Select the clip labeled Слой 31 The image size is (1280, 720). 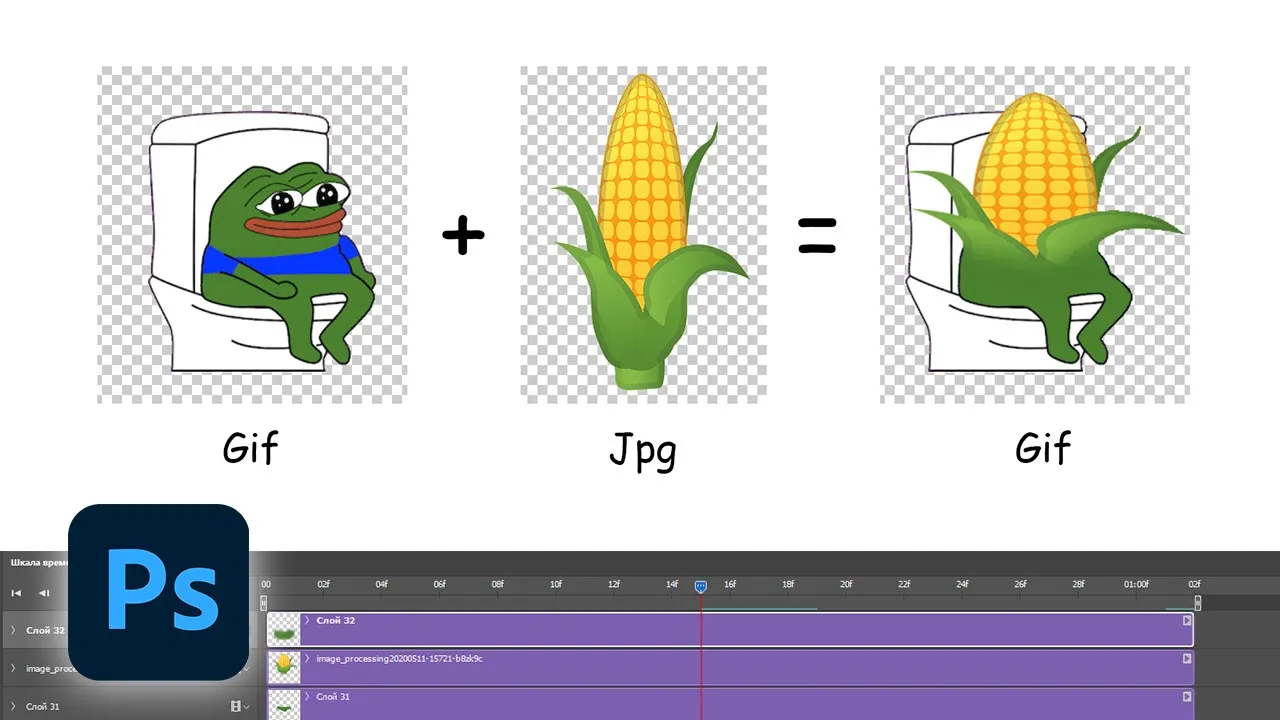point(730,704)
